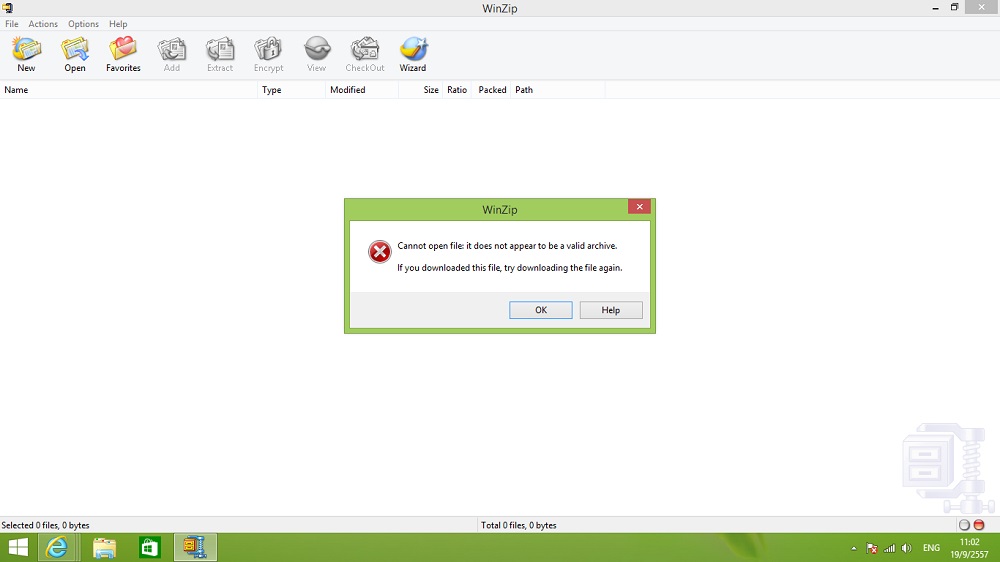The image size is (1000, 562).
Task: Open the Help menu
Action: coord(118,24)
